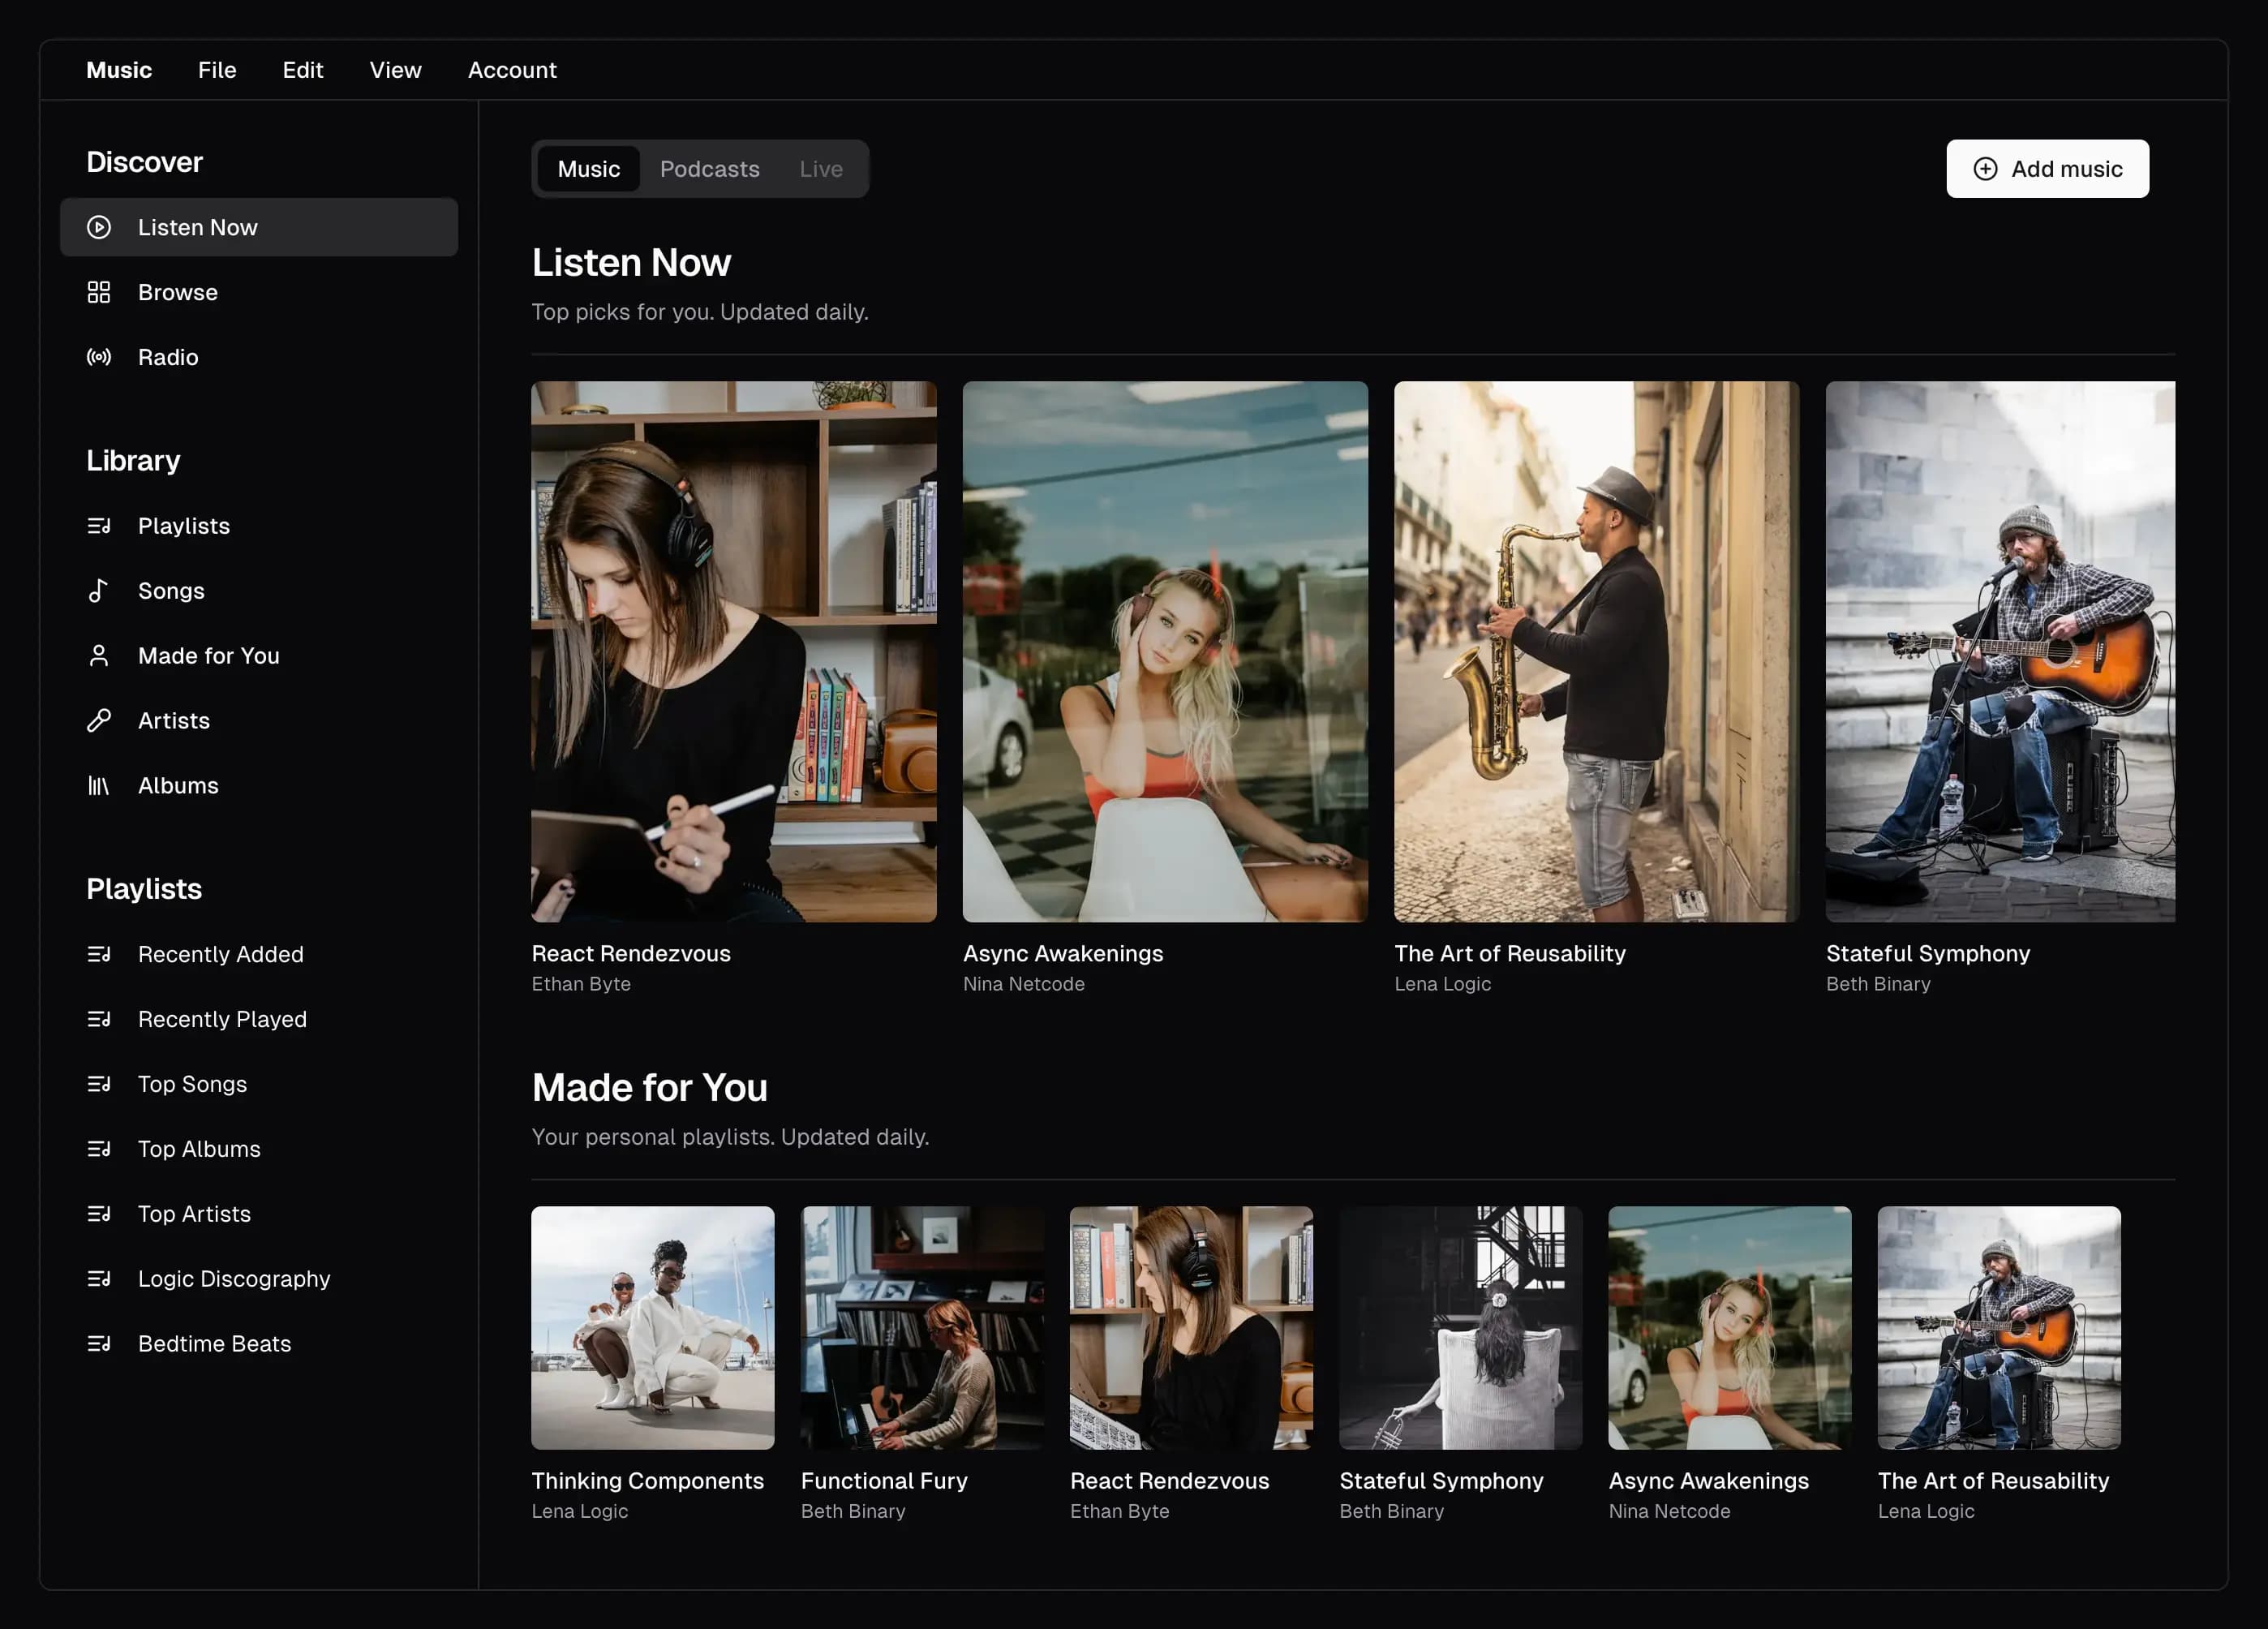Viewport: 2268px width, 1629px height.
Task: Click the Made for You person icon
Action: (98, 656)
